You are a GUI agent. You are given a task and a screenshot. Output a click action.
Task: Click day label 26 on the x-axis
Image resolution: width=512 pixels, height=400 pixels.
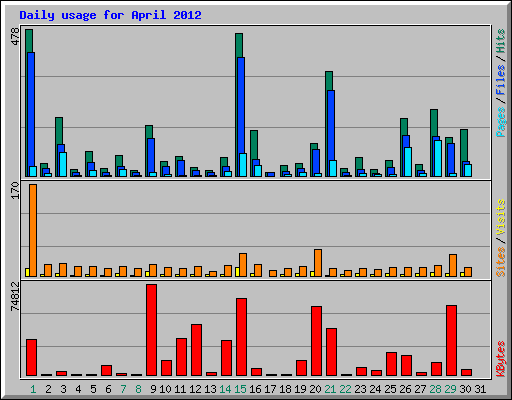click(x=405, y=389)
